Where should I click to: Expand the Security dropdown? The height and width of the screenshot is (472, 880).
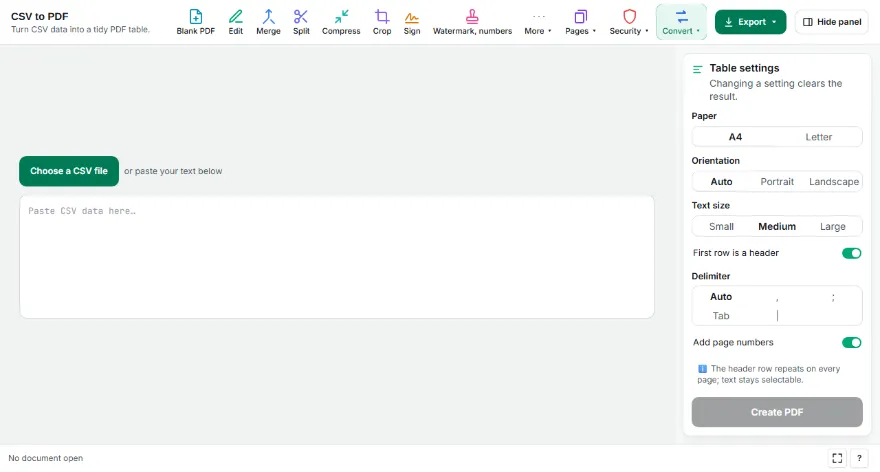tap(629, 22)
